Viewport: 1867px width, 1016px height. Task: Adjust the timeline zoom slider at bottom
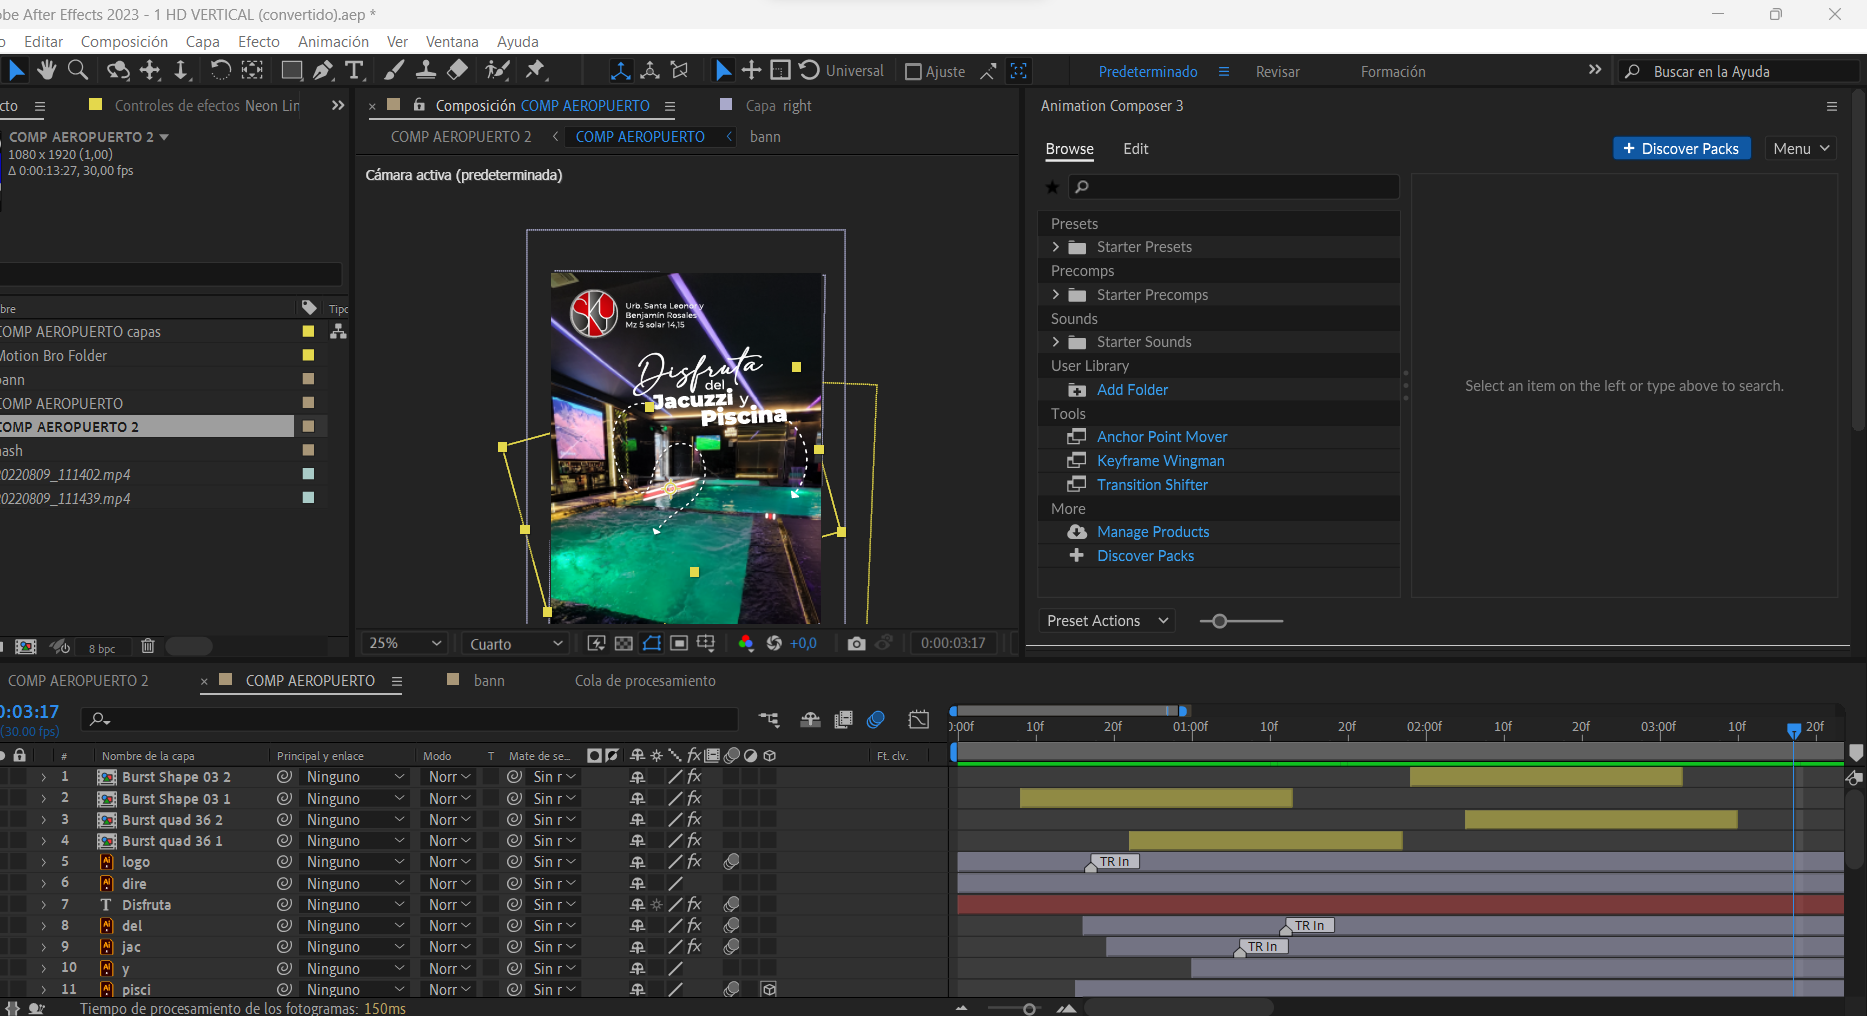1029,1008
